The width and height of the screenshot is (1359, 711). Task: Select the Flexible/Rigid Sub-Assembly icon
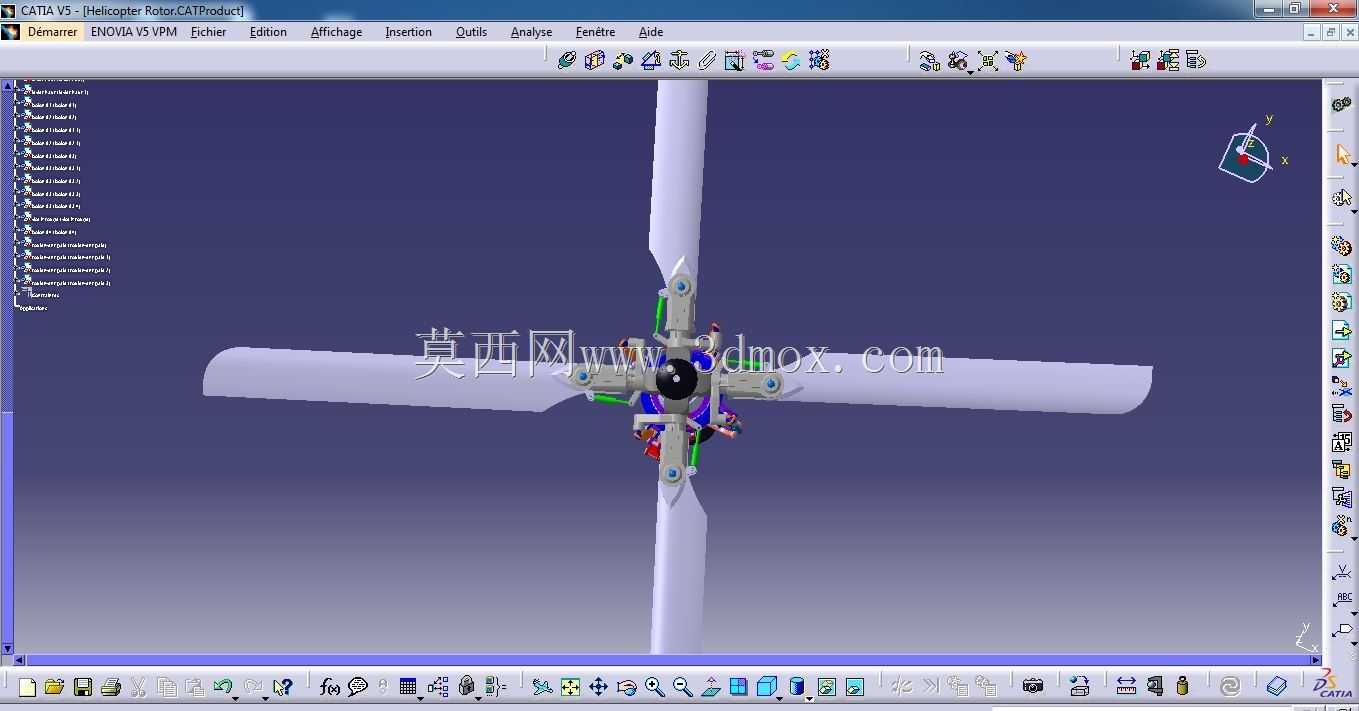pyautogui.click(x=763, y=60)
